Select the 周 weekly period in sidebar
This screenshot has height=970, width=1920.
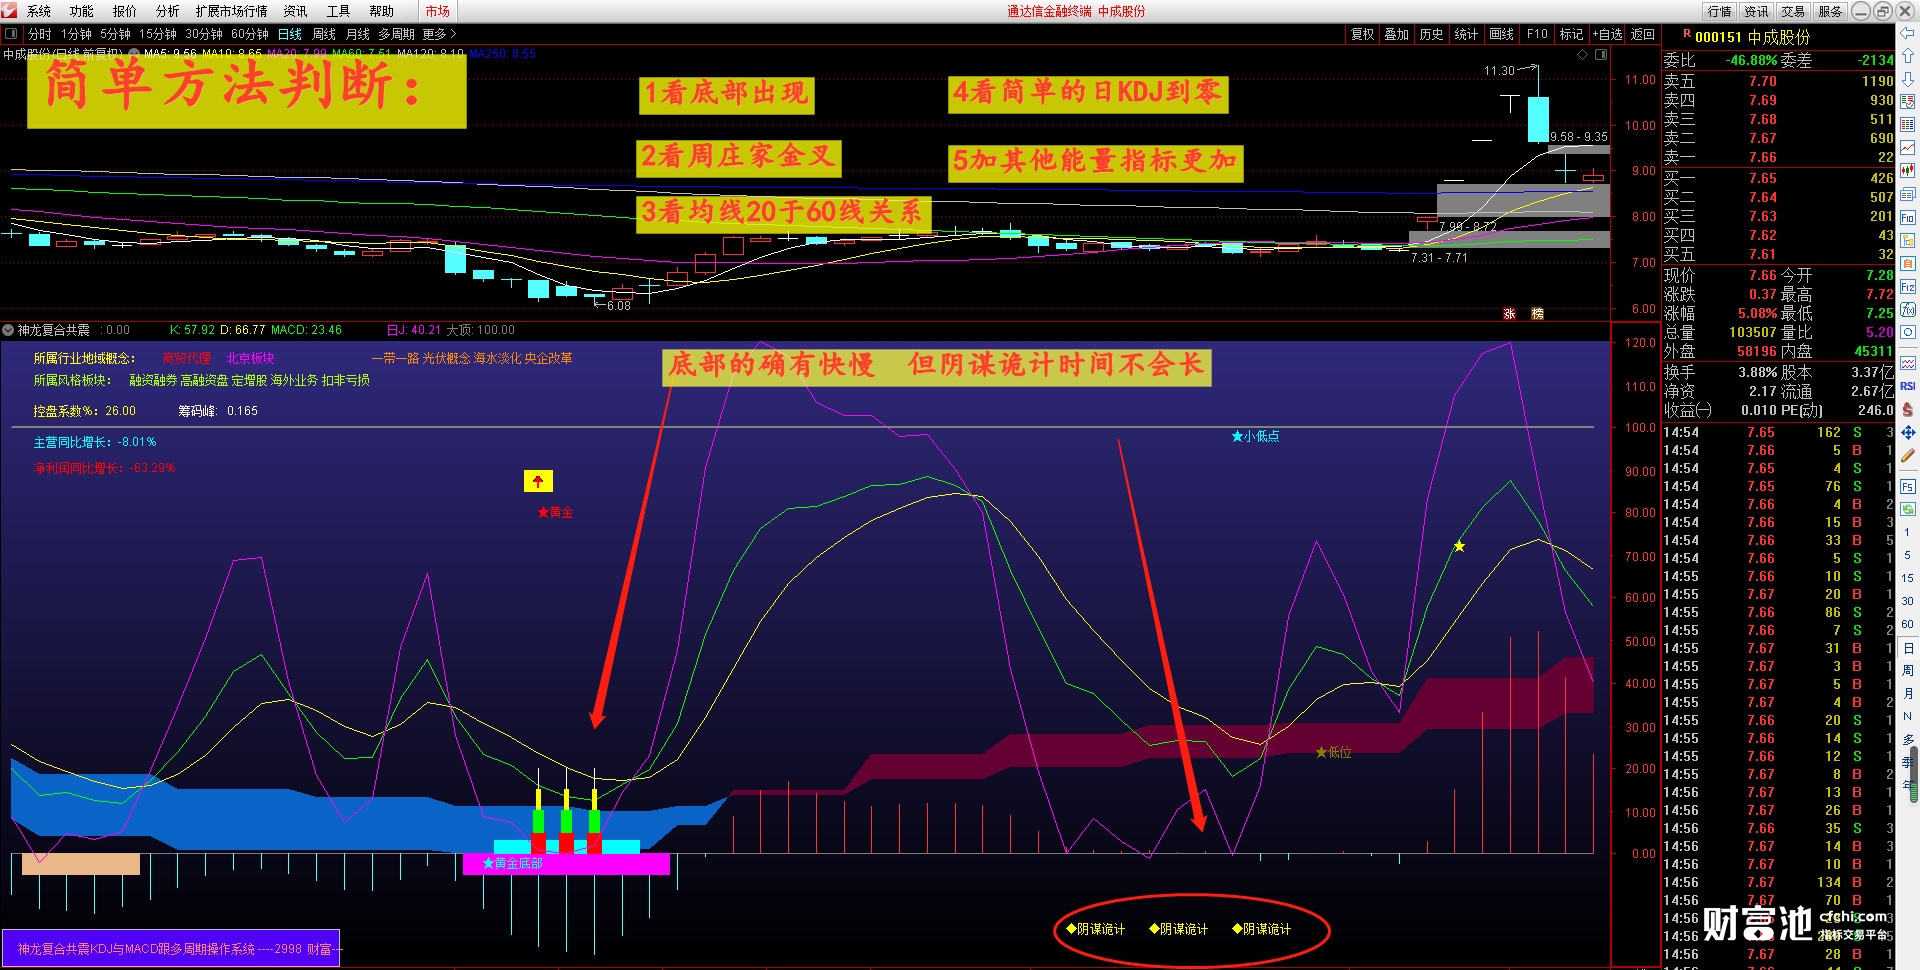[x=1908, y=670]
